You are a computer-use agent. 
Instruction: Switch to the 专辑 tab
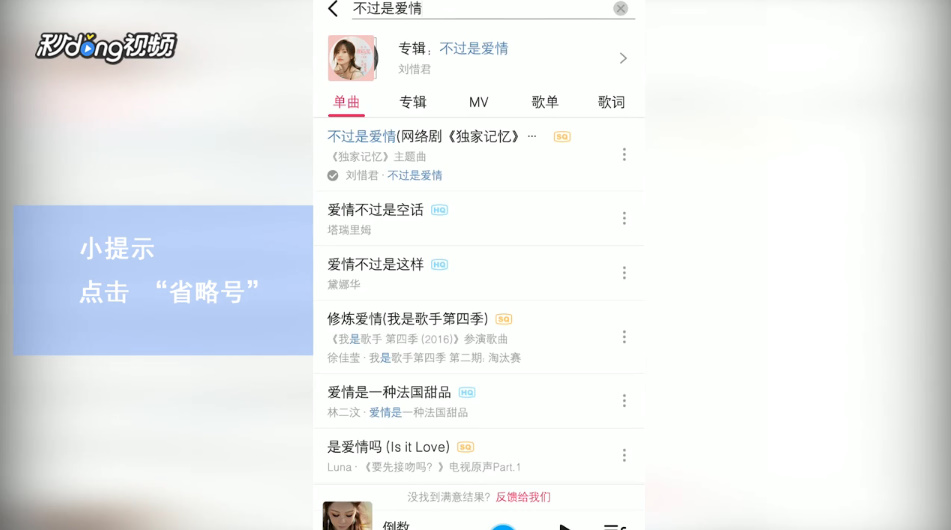(x=412, y=102)
